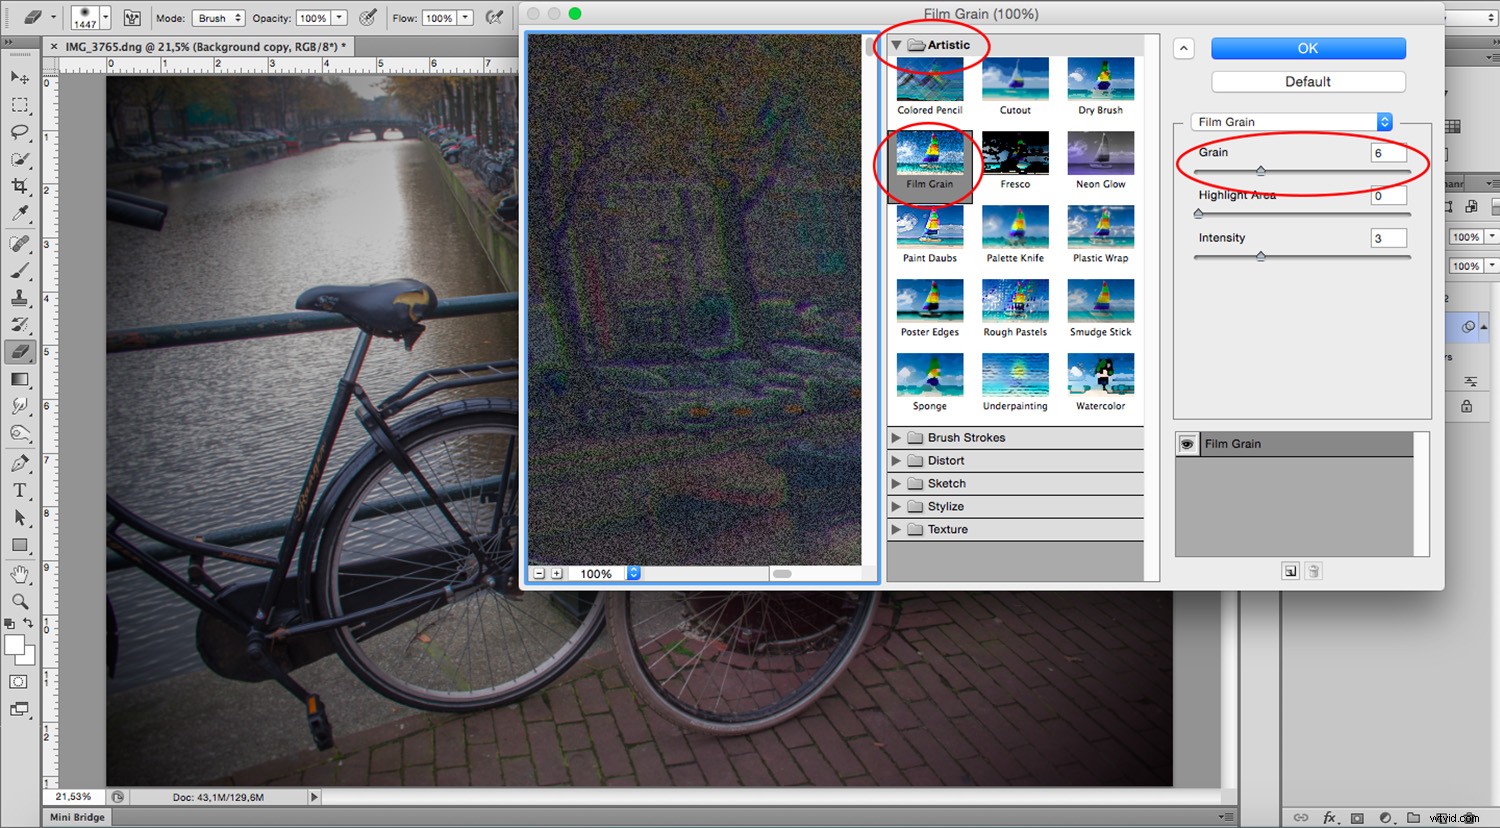Create a new effect layer
The width and height of the screenshot is (1500, 828).
1290,570
